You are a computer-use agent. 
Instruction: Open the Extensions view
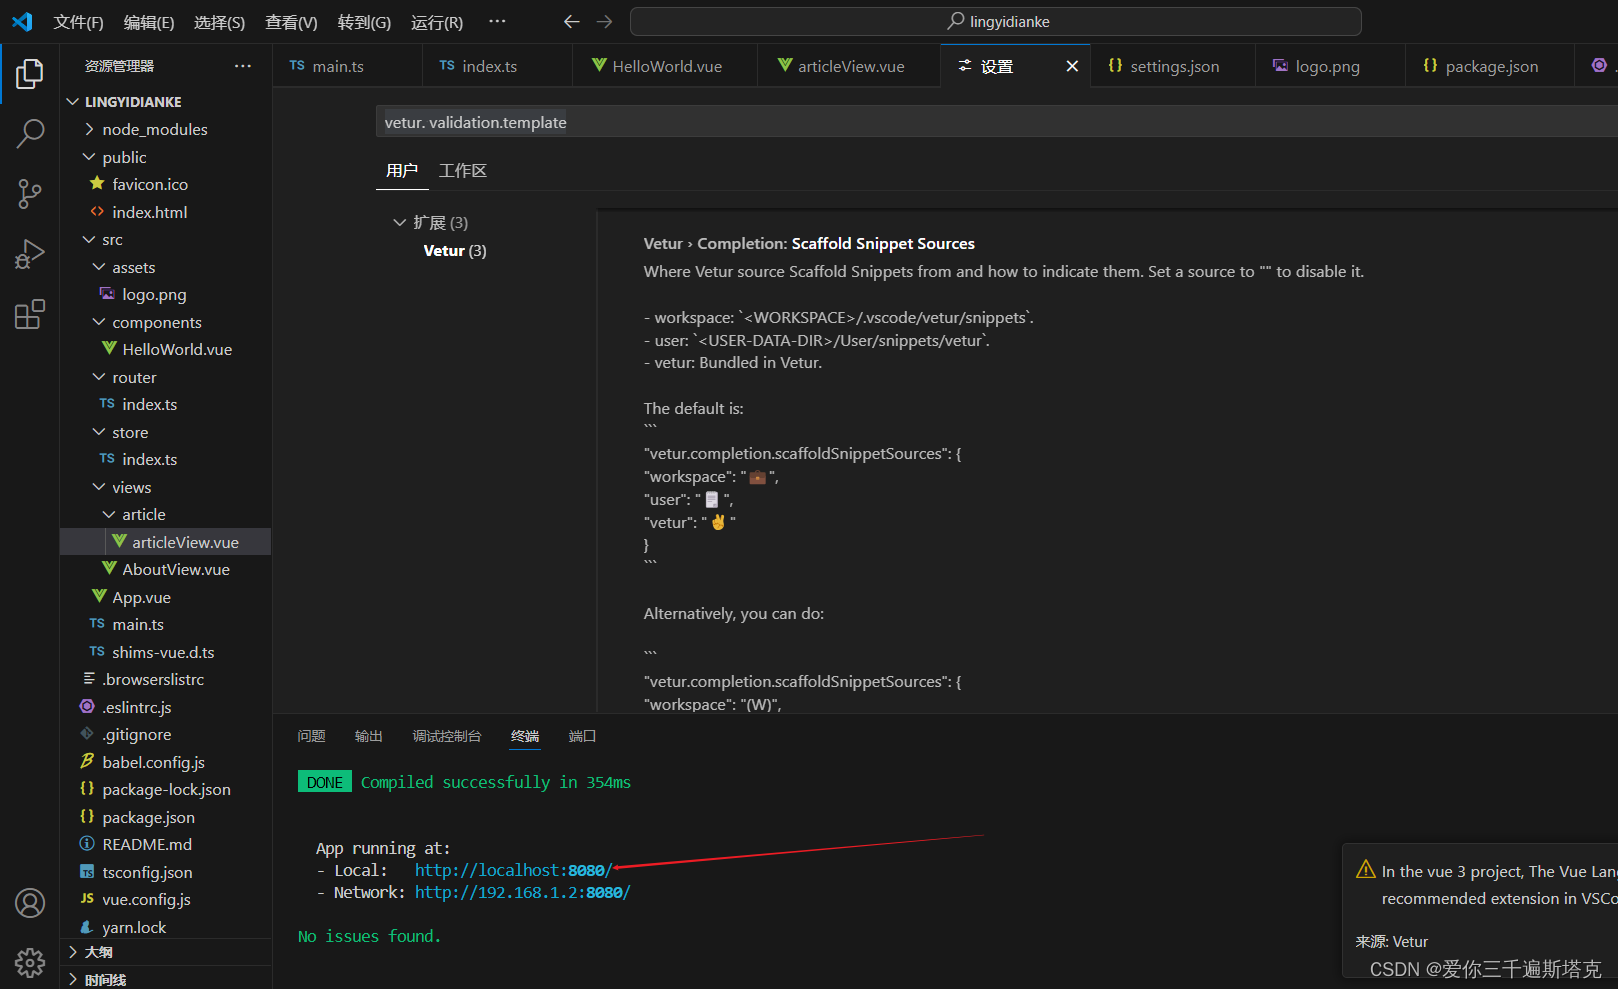click(29, 313)
